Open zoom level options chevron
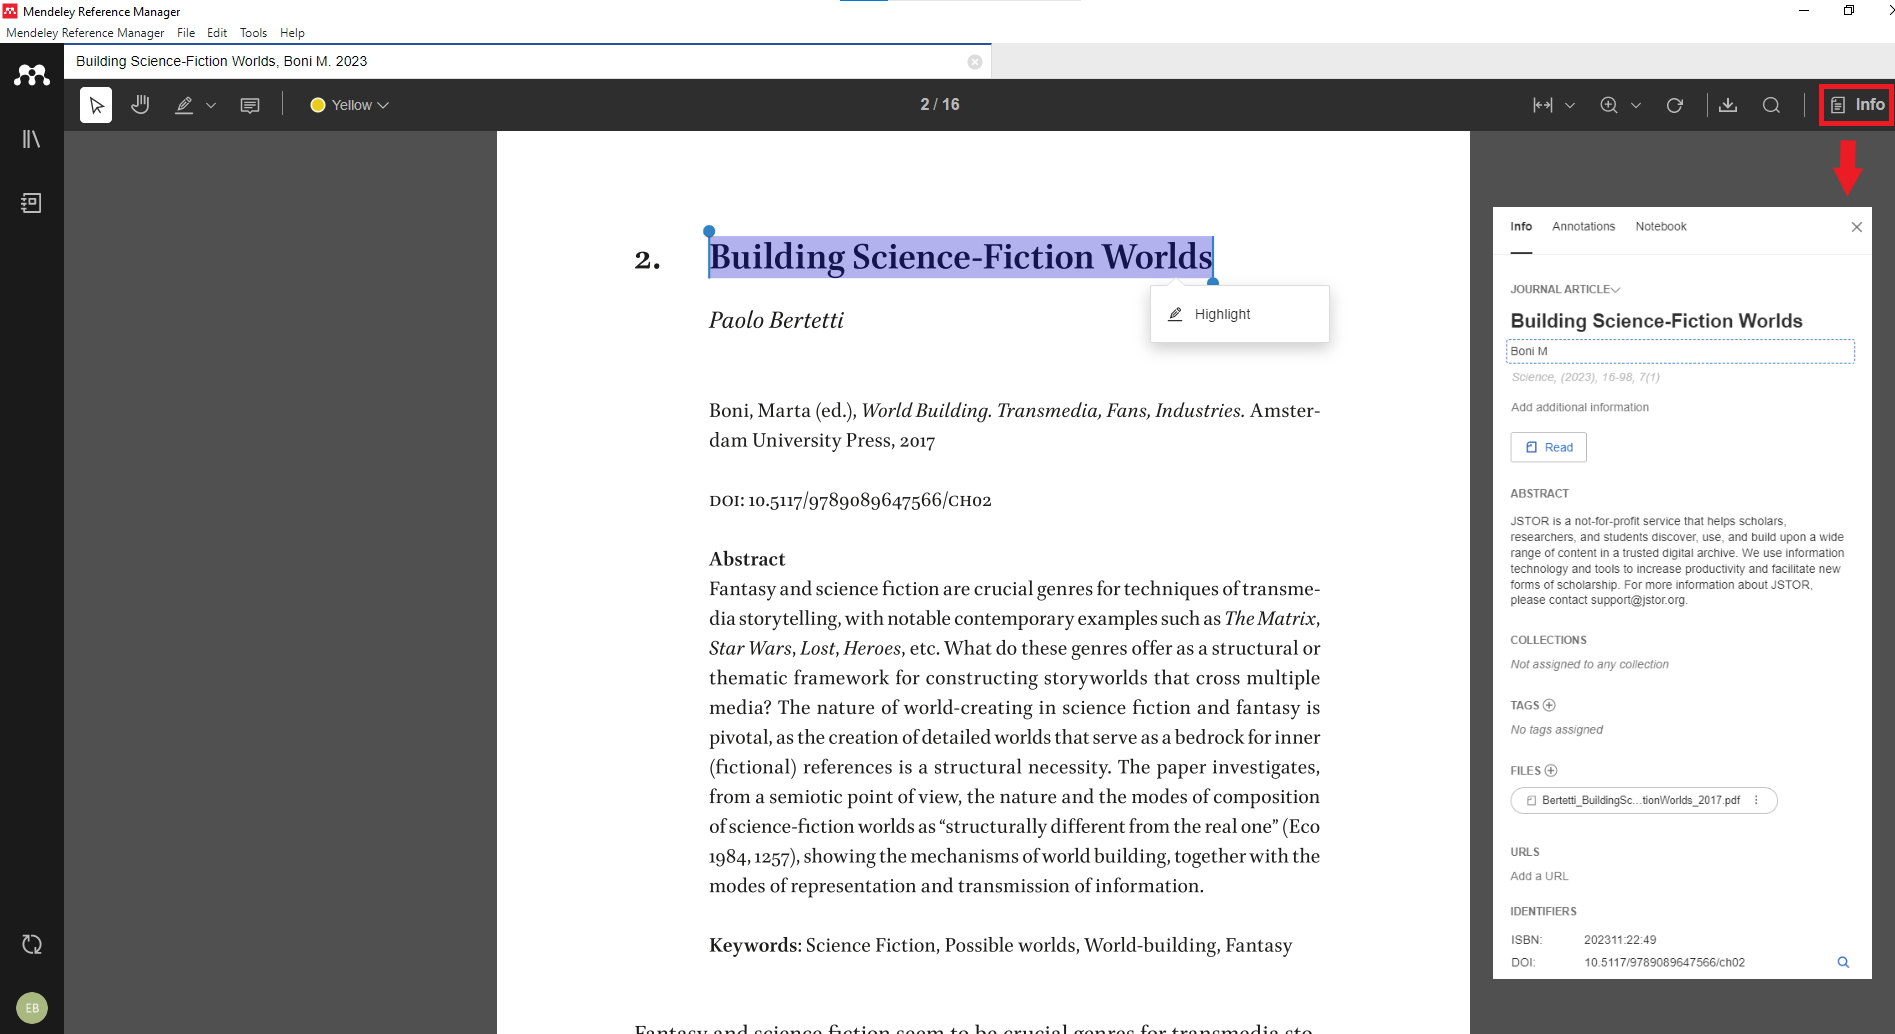This screenshot has height=1034, width=1895. coord(1636,105)
